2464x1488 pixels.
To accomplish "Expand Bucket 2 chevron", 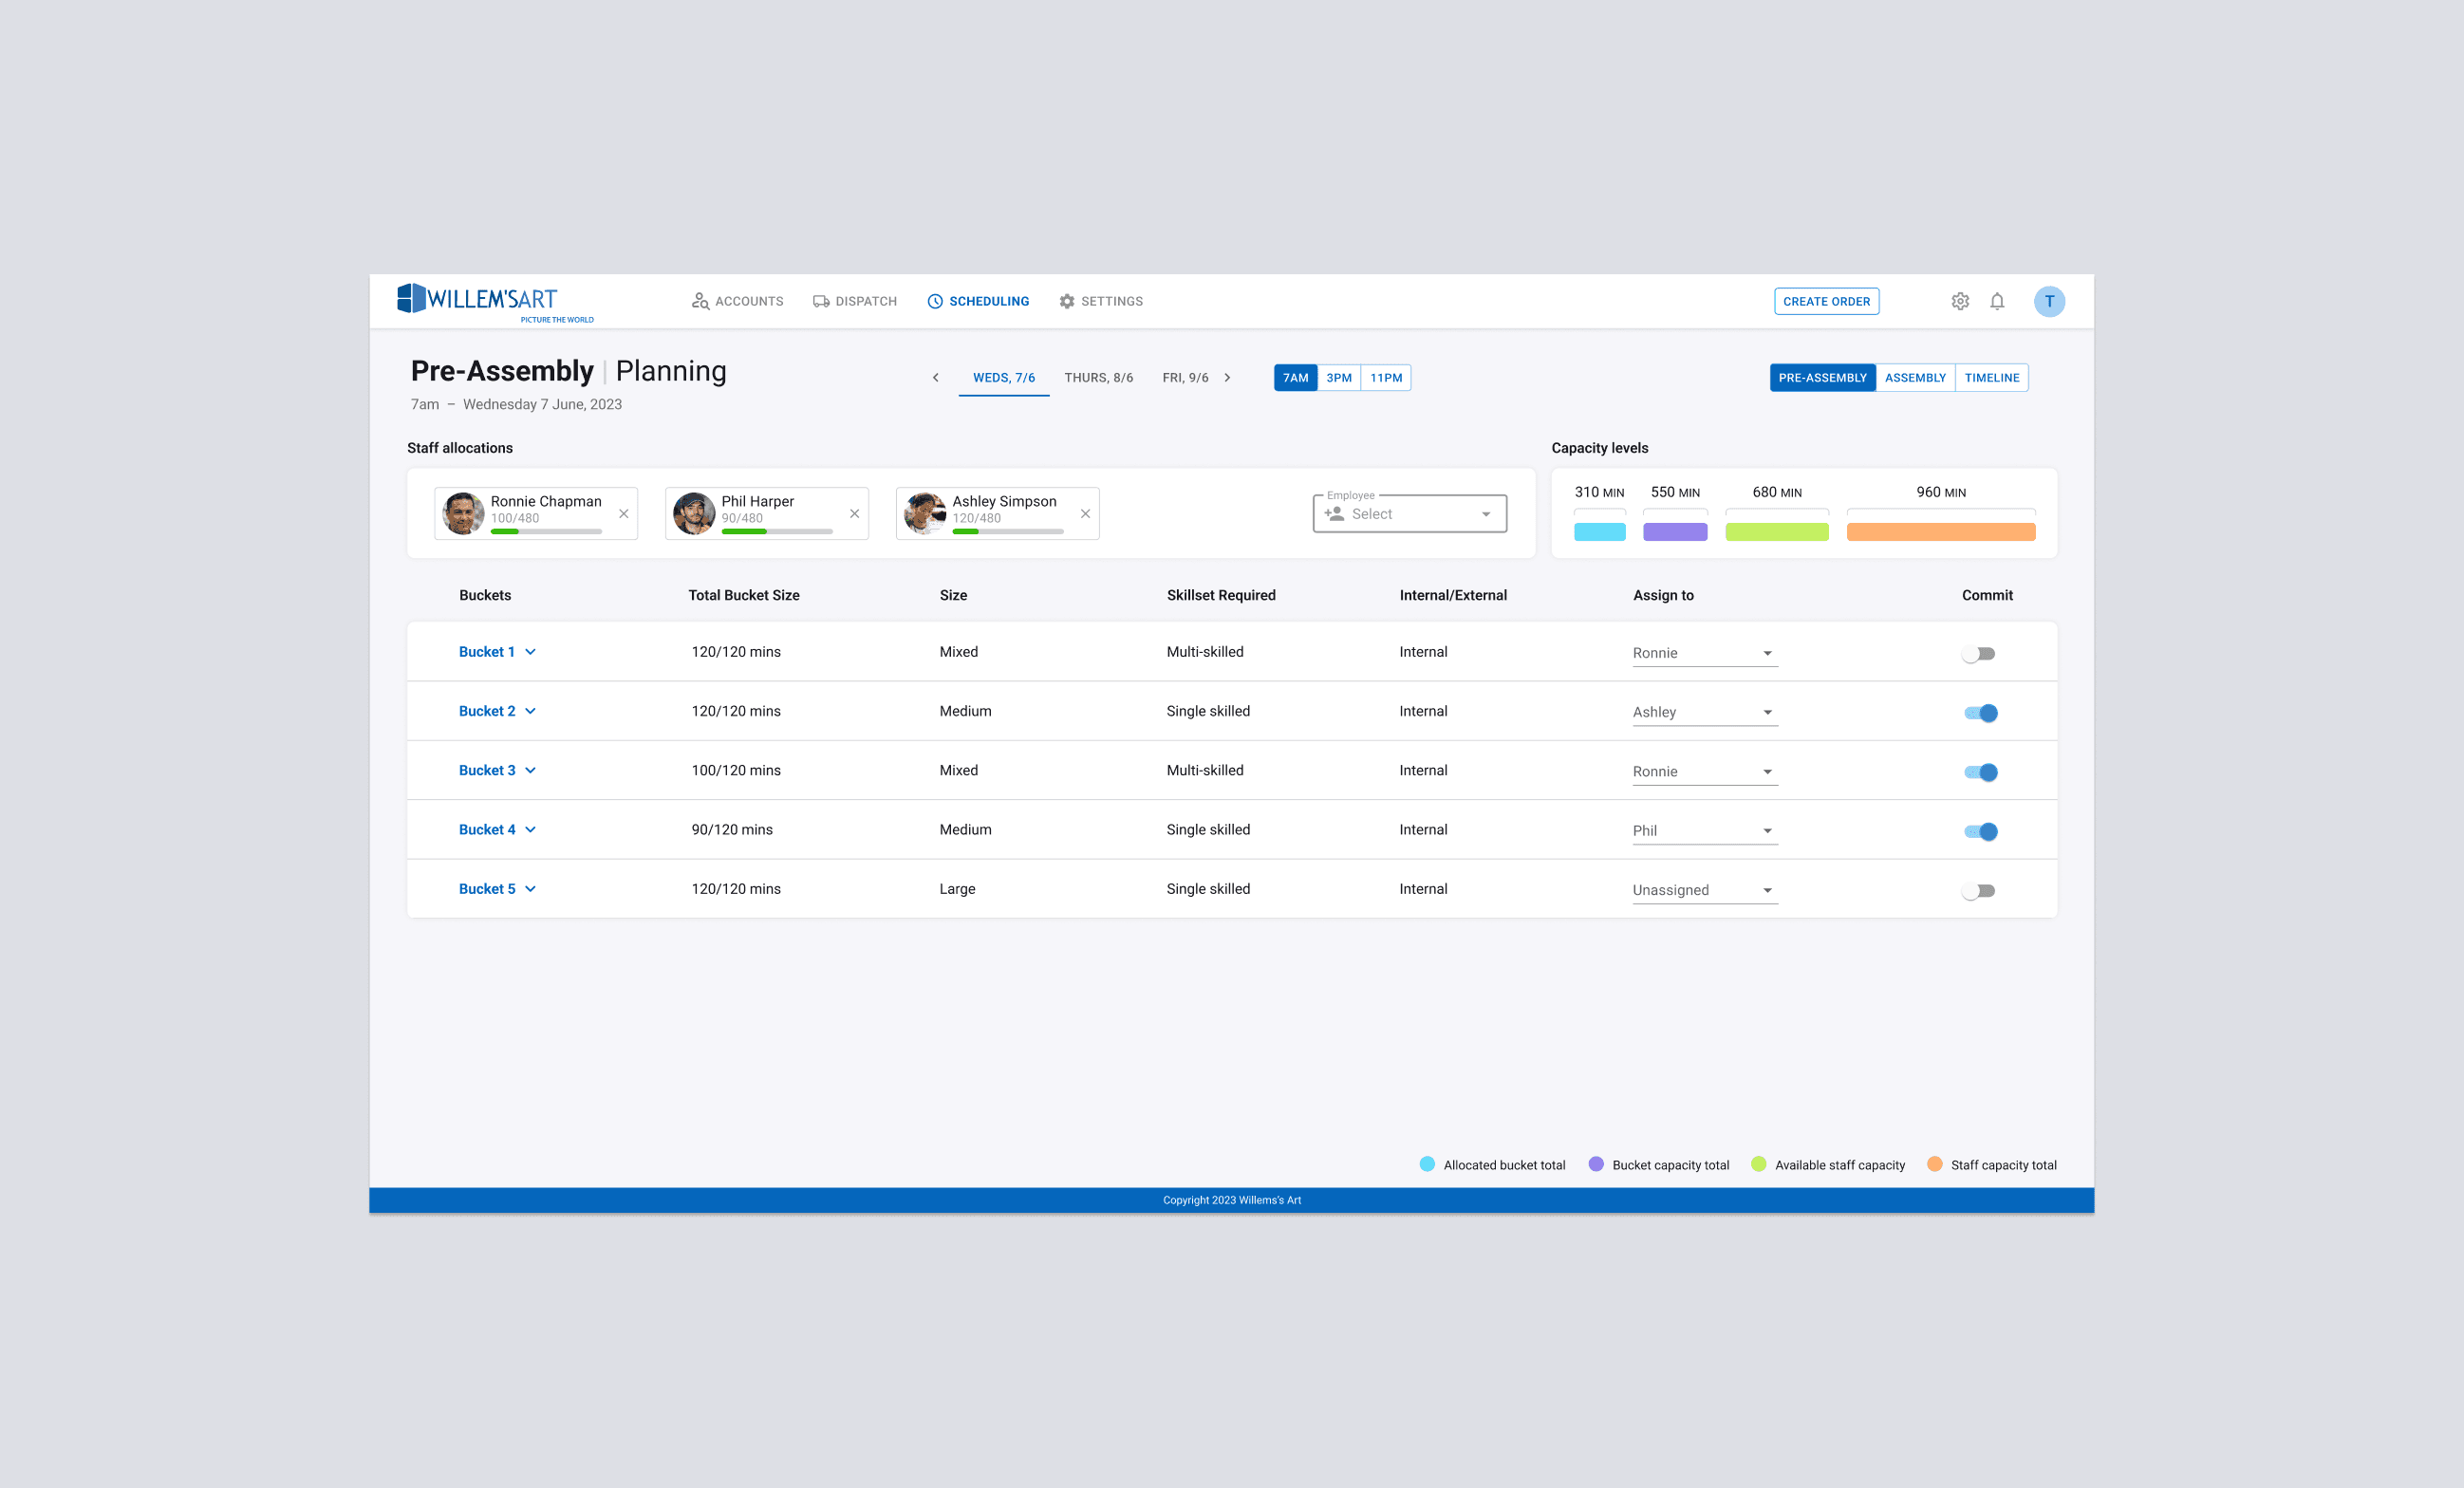I will pos(531,711).
